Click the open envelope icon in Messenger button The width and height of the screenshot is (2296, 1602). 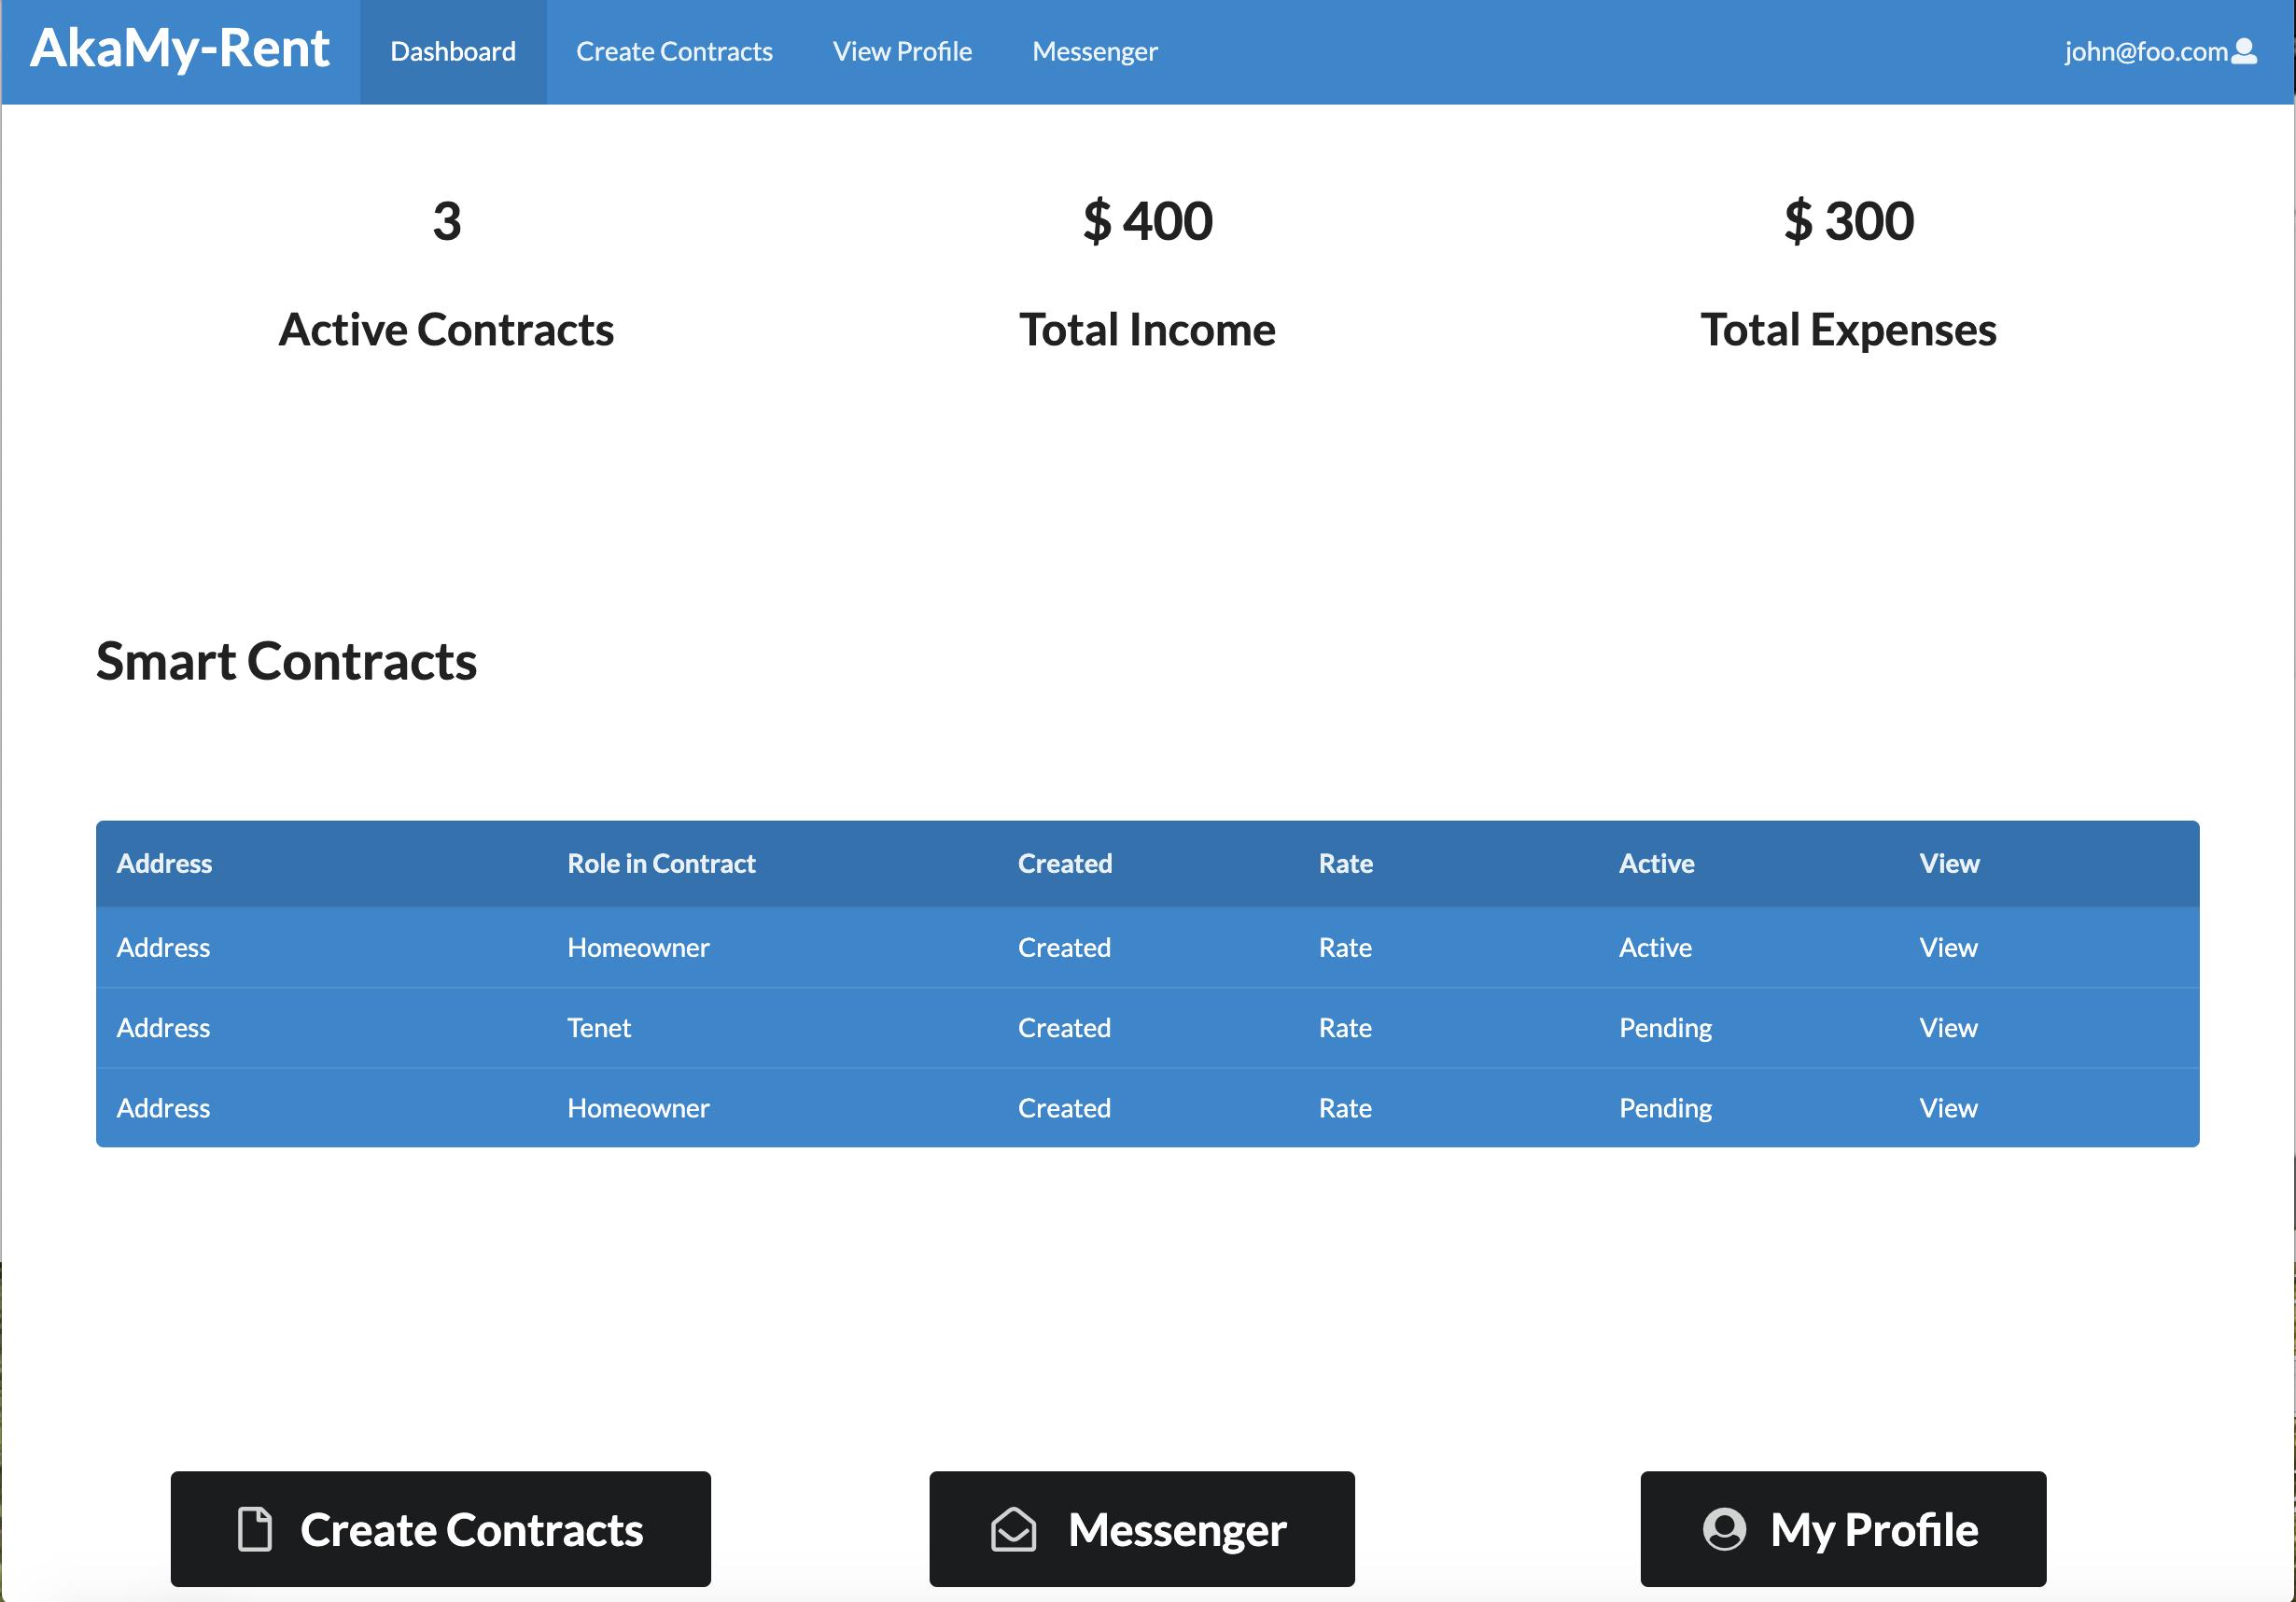[x=1013, y=1529]
